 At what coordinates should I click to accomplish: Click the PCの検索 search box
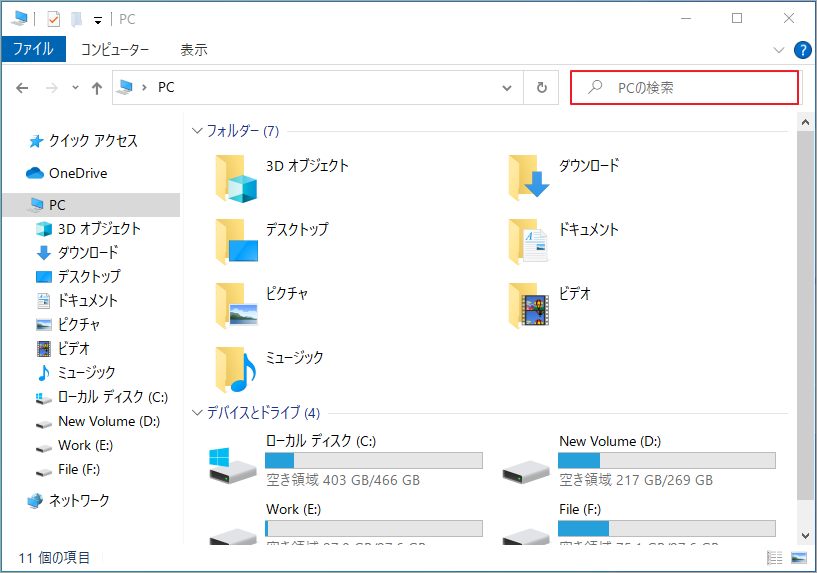pos(684,87)
